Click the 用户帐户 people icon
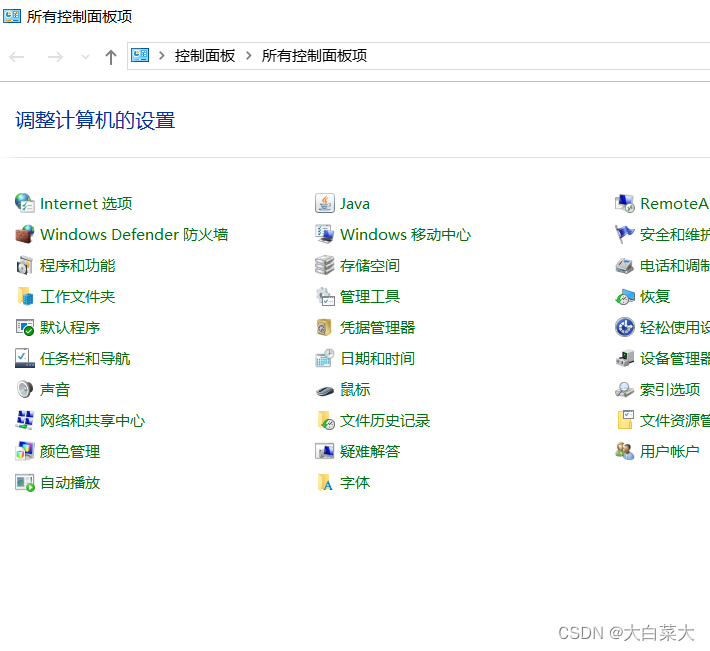 [625, 451]
